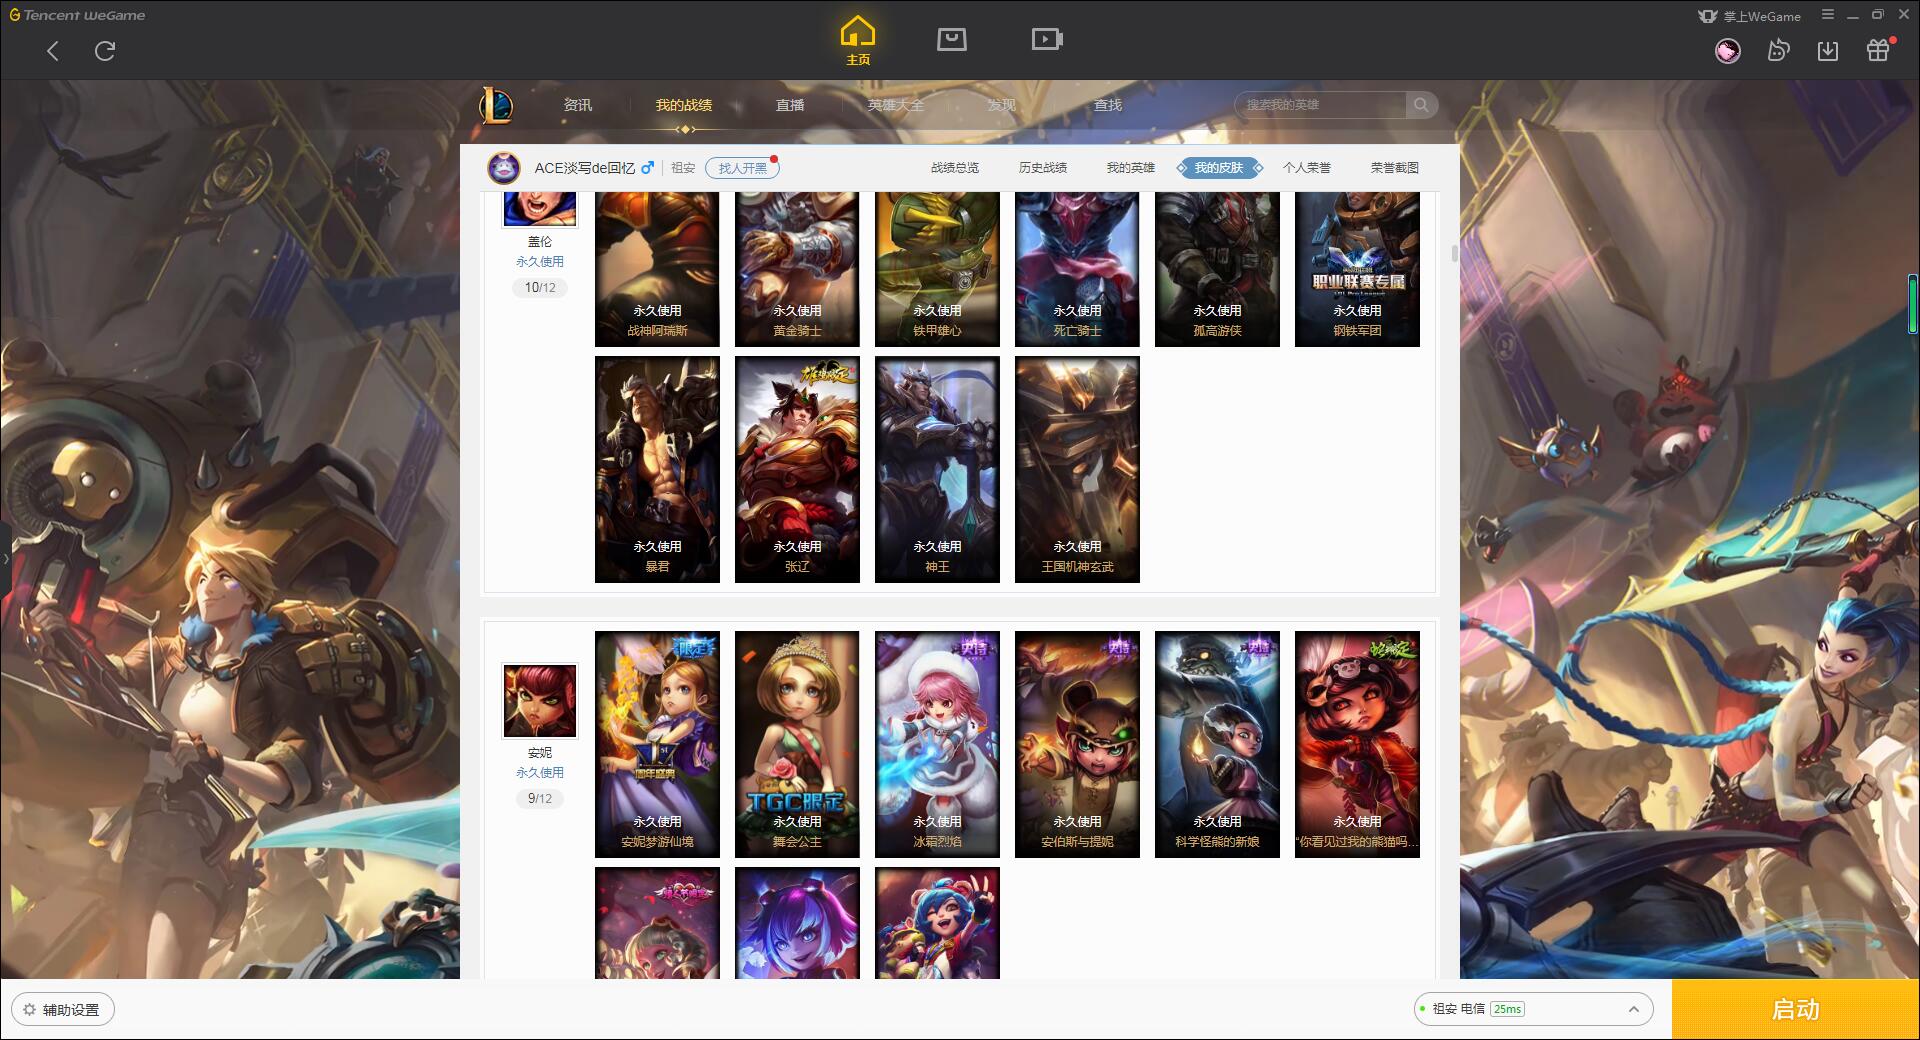The height and width of the screenshot is (1040, 1920).
Task: Open the 发现 tab
Action: point(1001,105)
